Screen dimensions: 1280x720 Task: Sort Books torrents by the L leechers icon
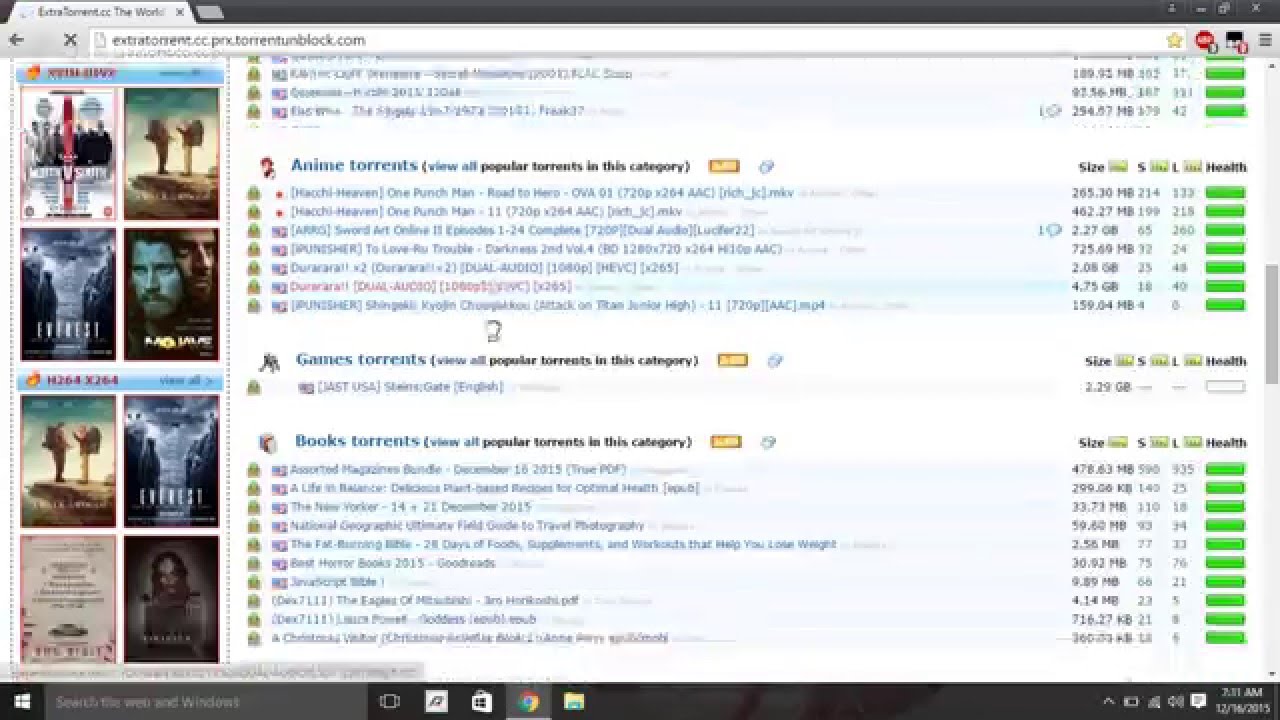(x=1192, y=442)
